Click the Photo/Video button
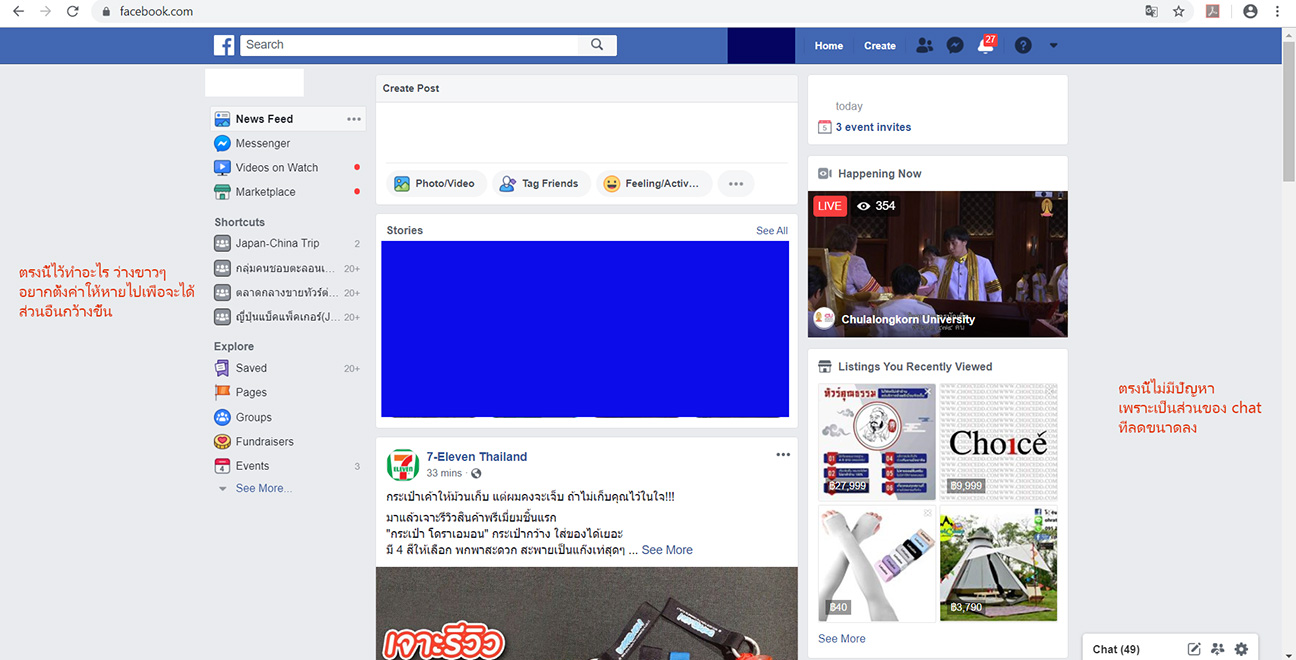The height and width of the screenshot is (660, 1296). point(436,184)
